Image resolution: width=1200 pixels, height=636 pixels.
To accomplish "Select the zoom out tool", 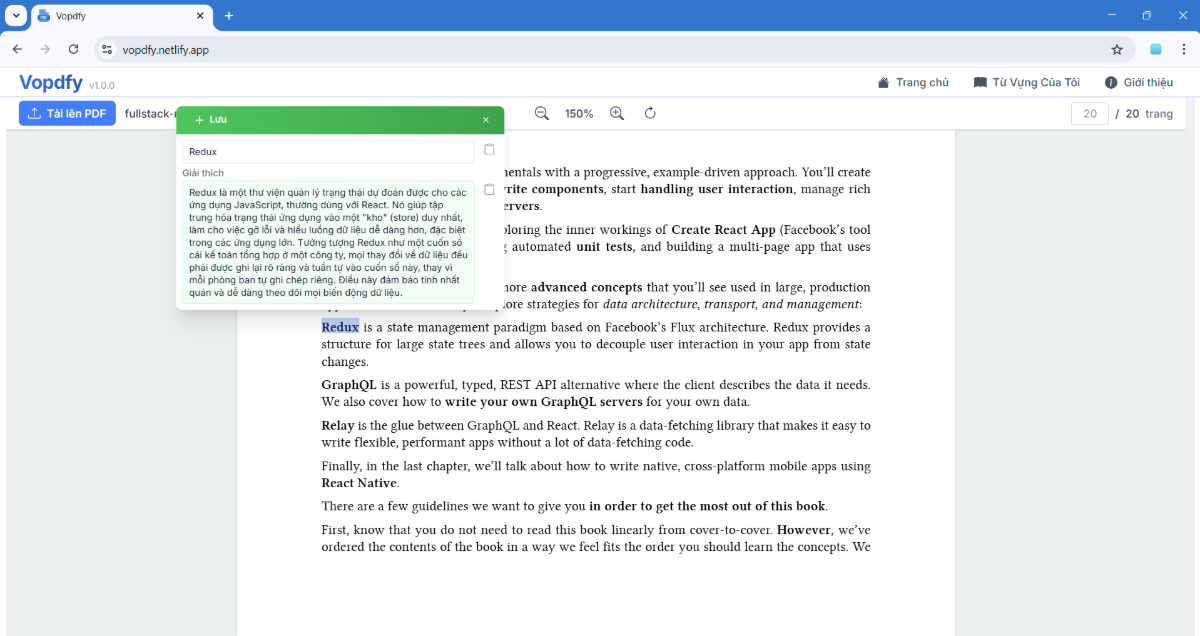I will pyautogui.click(x=541, y=113).
